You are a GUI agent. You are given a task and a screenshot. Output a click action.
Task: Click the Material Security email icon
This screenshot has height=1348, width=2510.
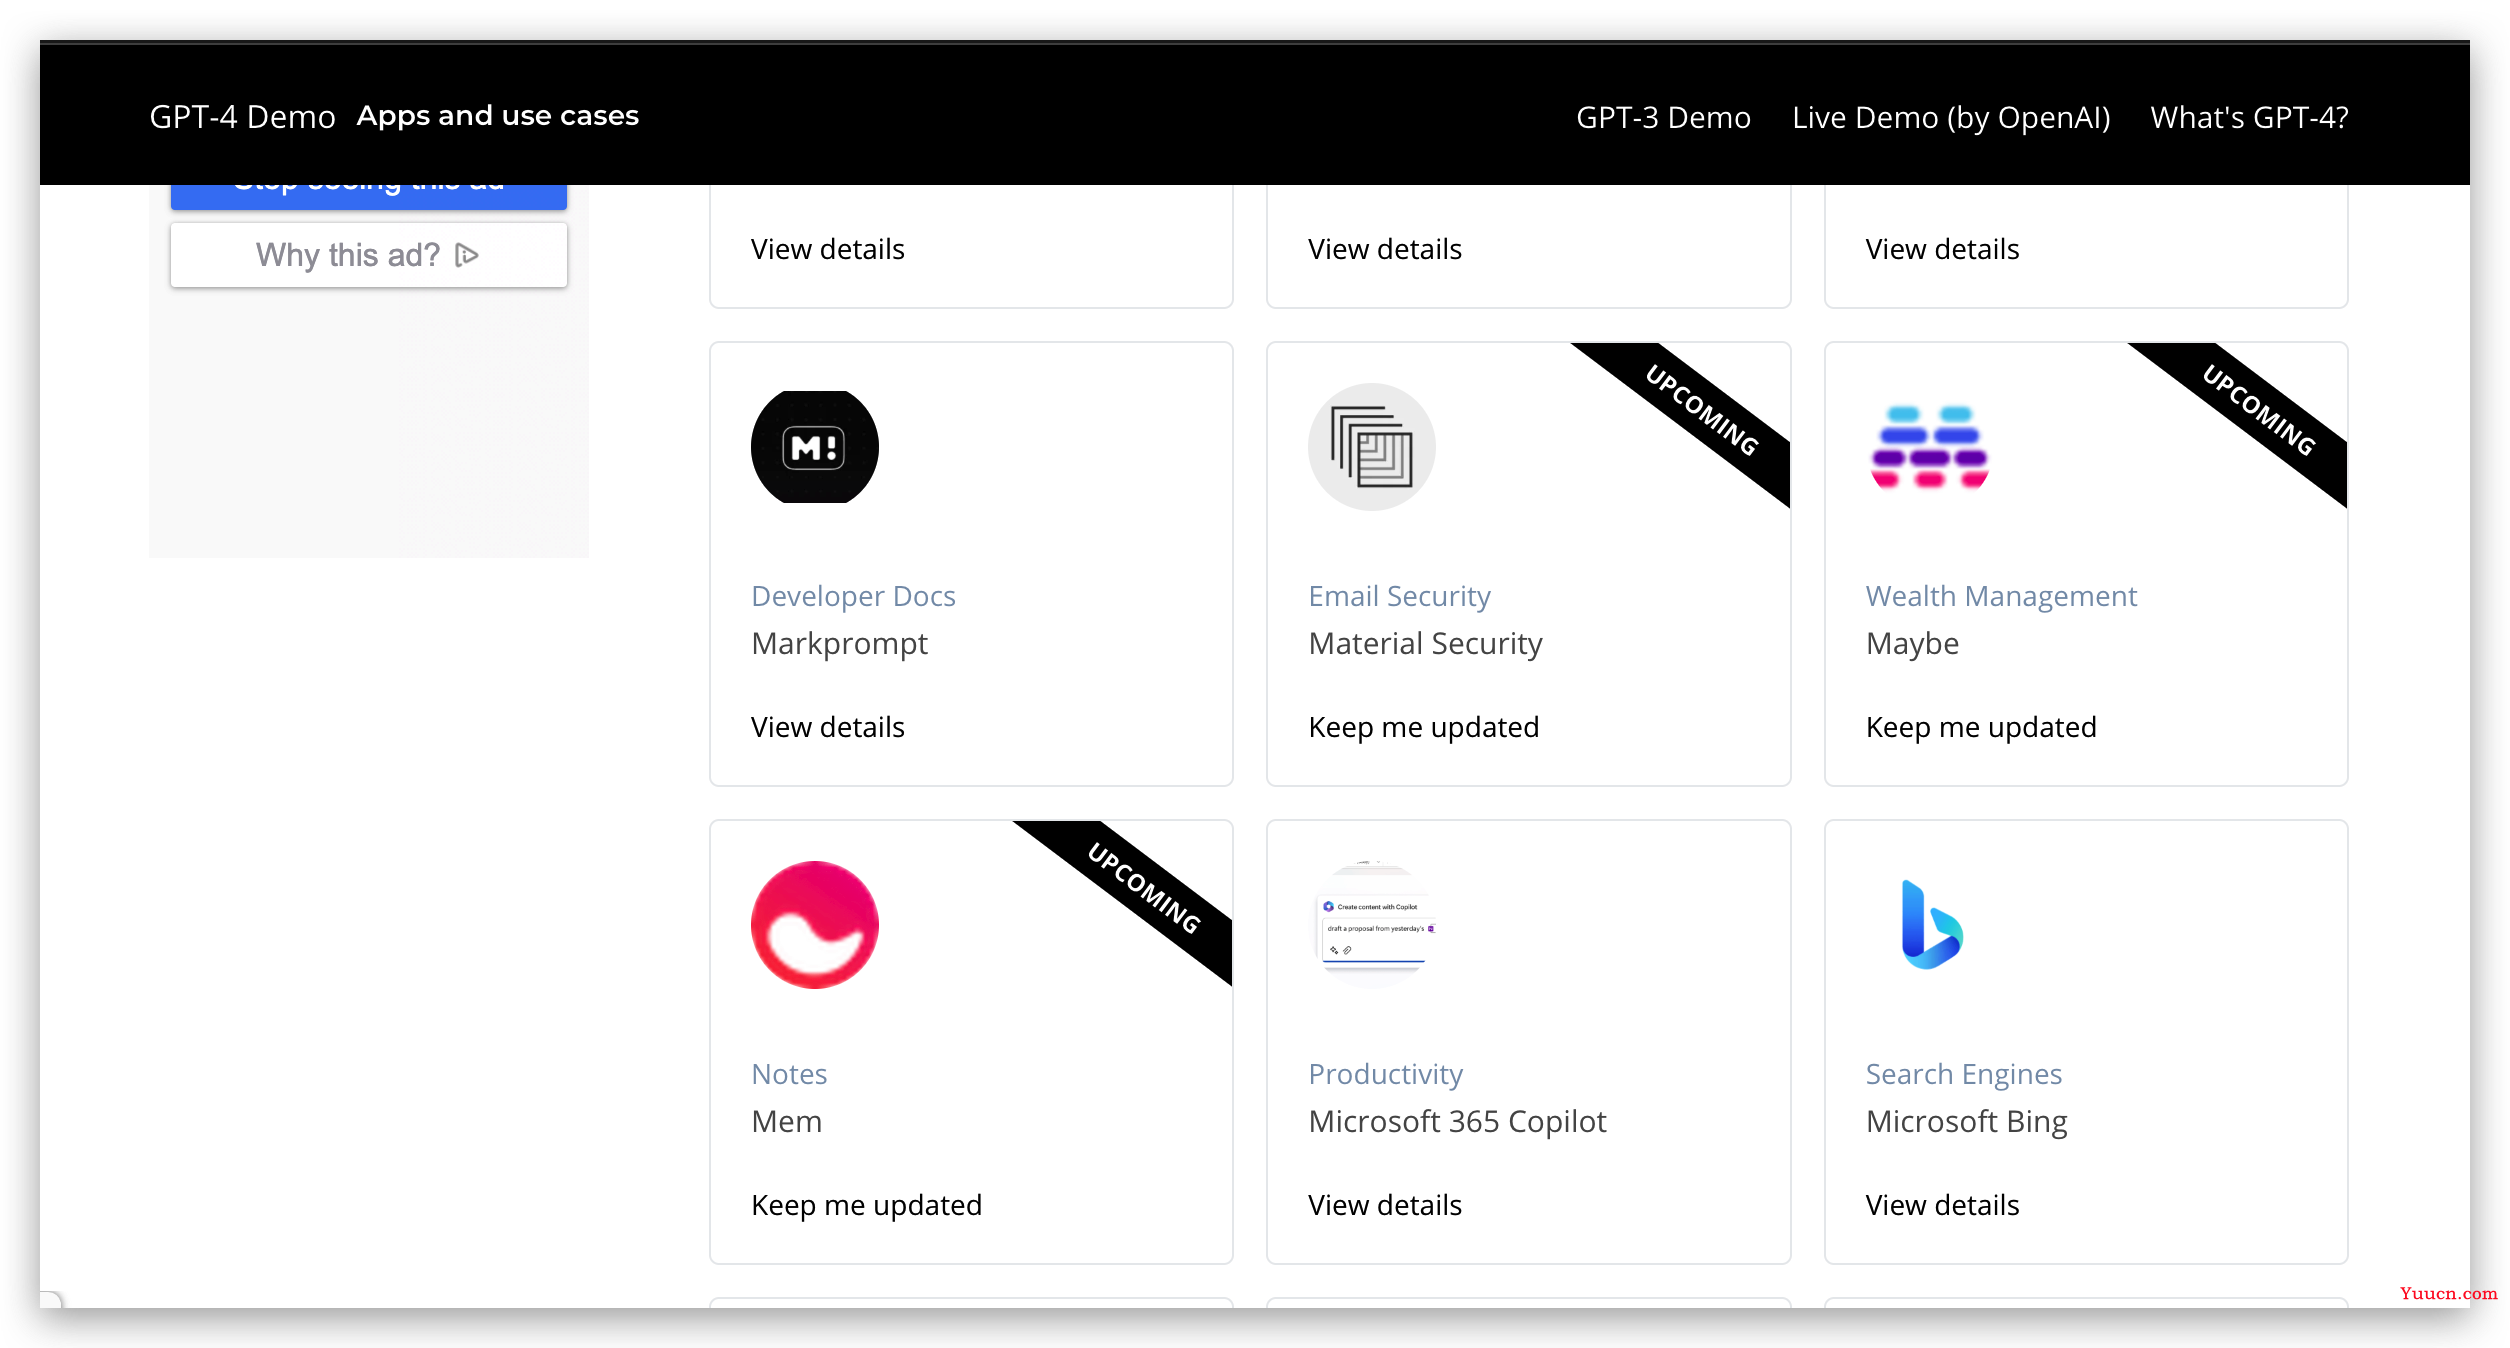click(x=1373, y=447)
